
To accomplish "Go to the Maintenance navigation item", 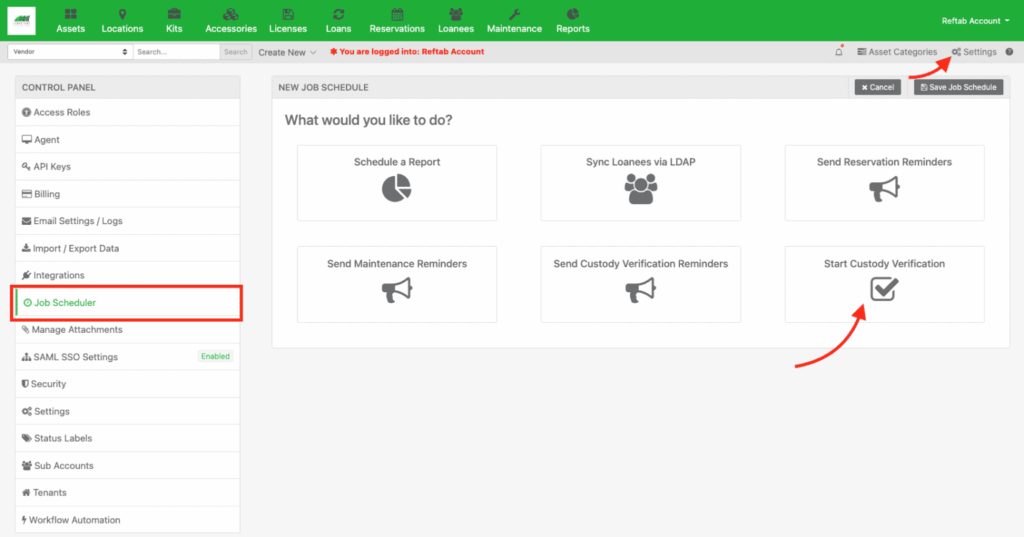I will [514, 20].
